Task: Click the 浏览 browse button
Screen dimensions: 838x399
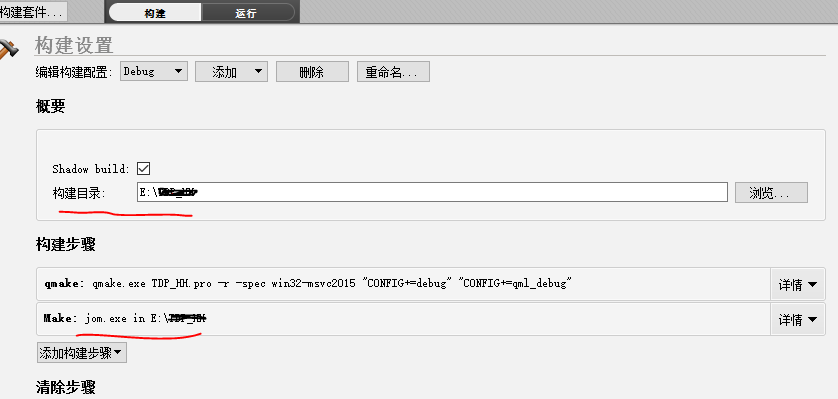Action: click(771, 193)
